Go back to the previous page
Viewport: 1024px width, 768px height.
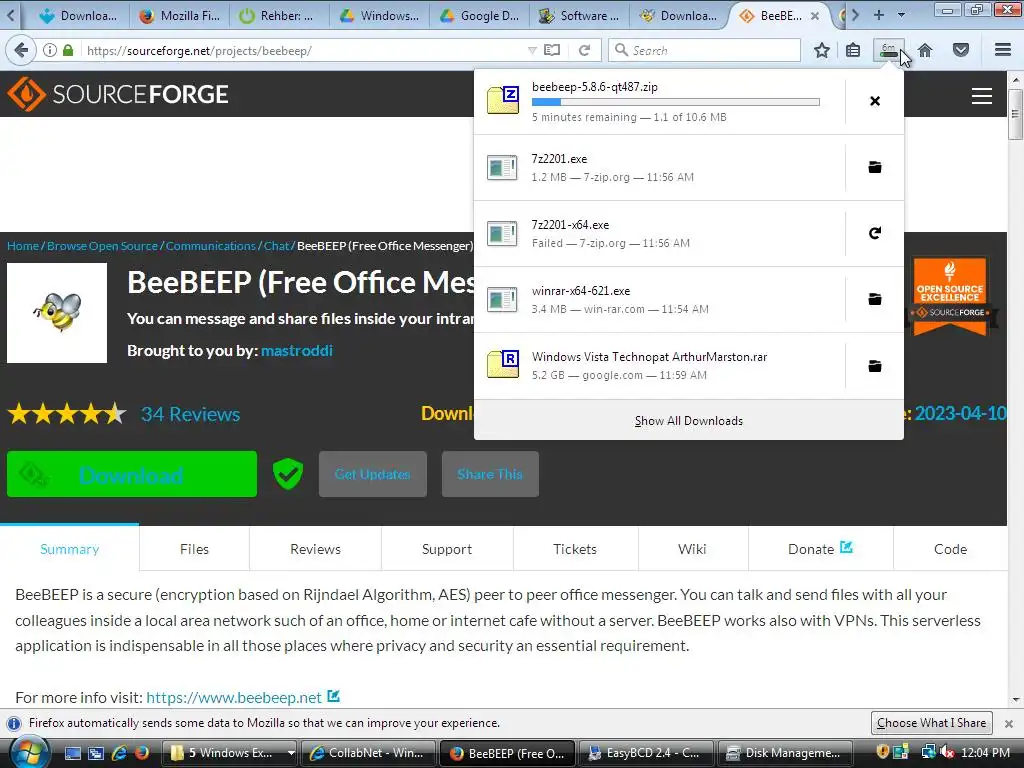[21, 50]
